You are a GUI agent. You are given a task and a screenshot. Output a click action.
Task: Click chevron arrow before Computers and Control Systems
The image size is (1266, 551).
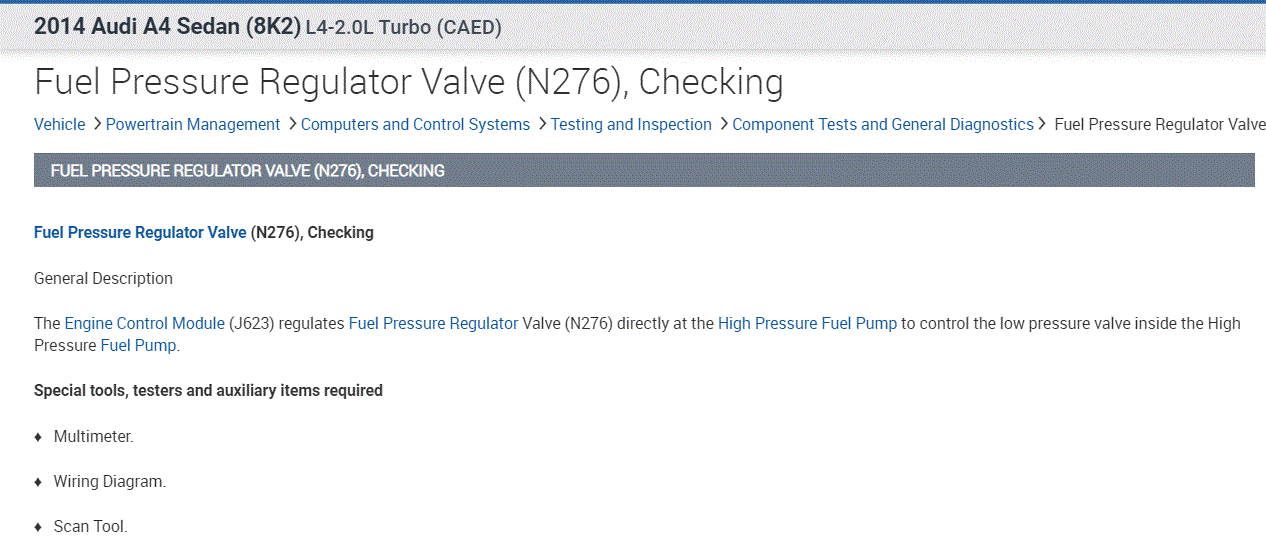(x=292, y=124)
